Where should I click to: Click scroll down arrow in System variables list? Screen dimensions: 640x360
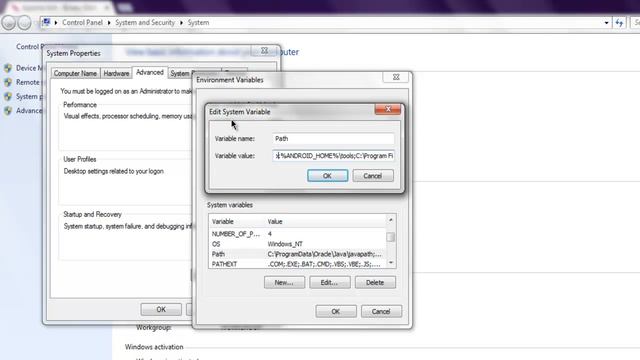point(391,263)
